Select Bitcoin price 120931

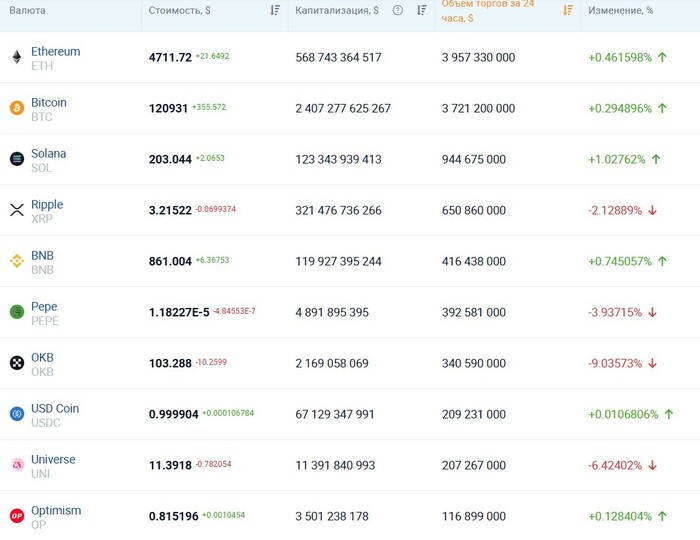[168, 108]
